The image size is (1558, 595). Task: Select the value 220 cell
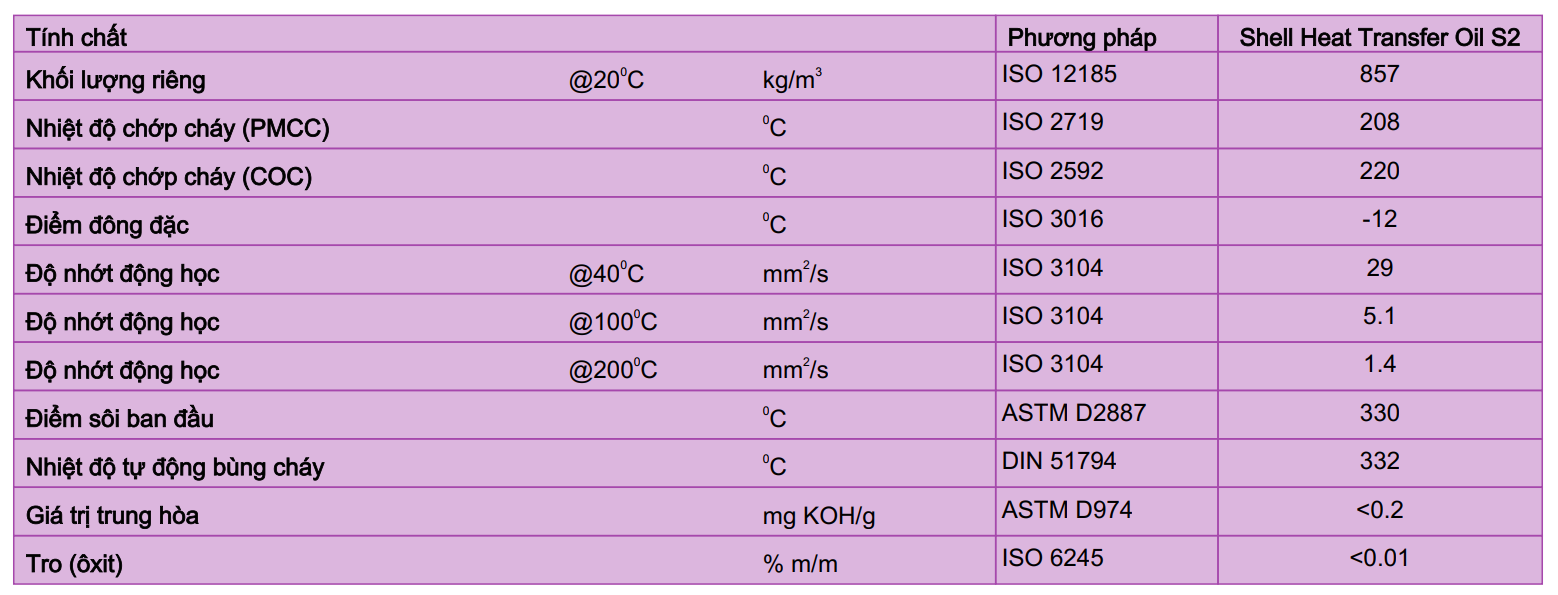tap(1380, 172)
